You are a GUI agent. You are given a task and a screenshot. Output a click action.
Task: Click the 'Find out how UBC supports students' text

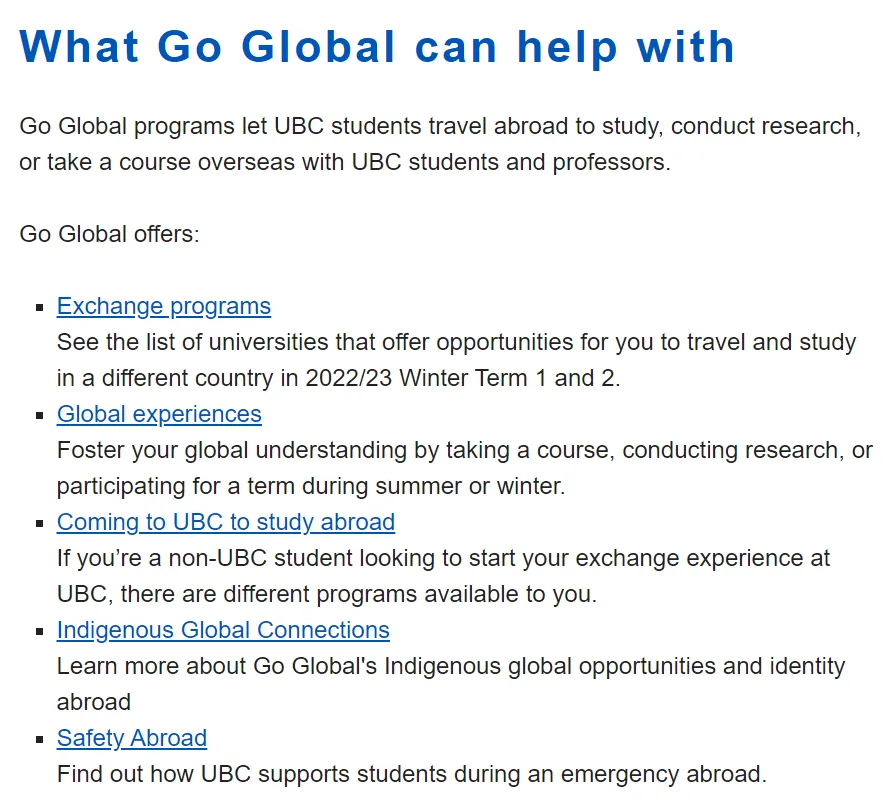pyautogui.click(x=411, y=774)
